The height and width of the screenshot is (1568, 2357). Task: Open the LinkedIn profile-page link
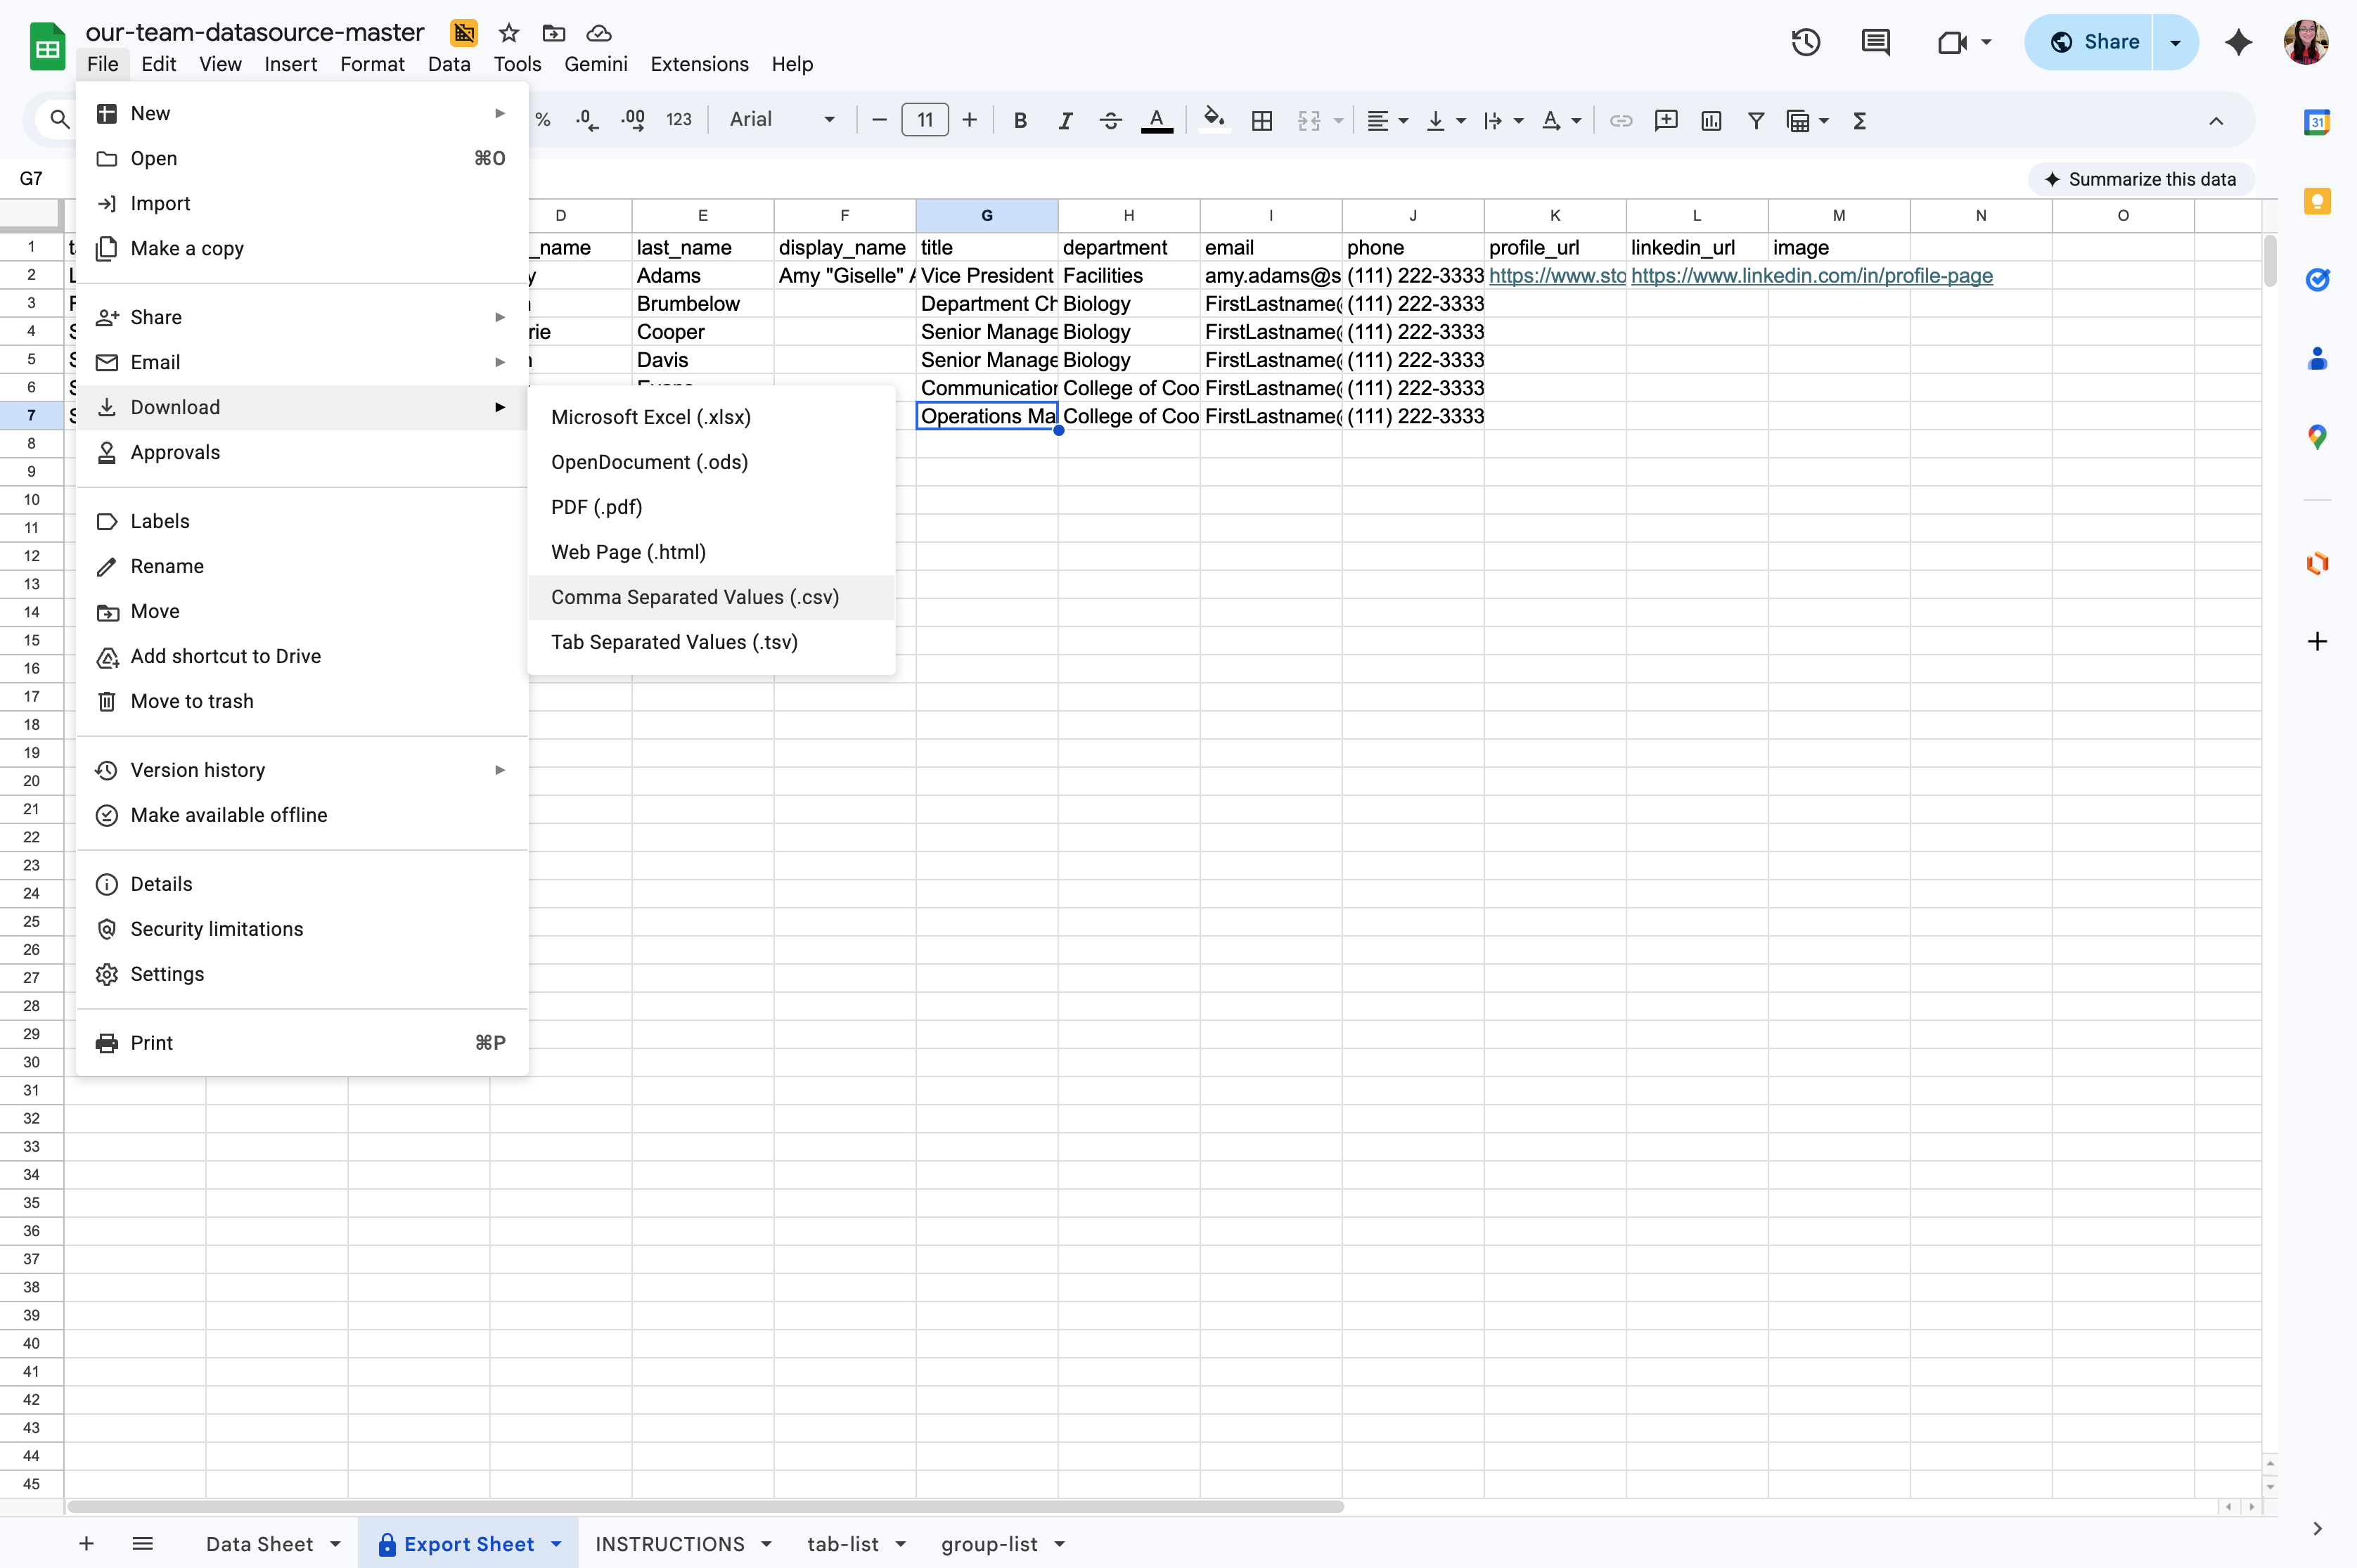point(1811,275)
